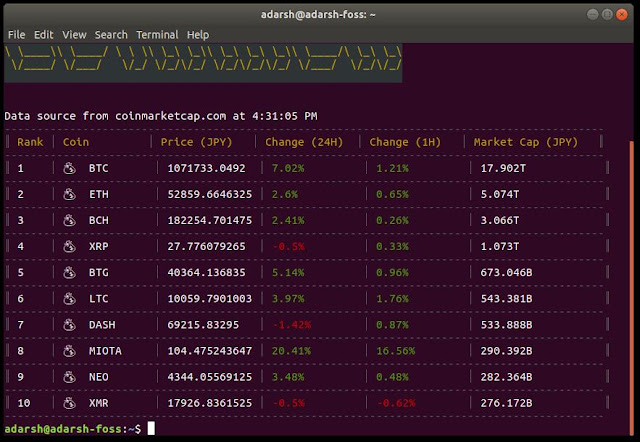Open the Terminal menu
Viewport: 640px width, 442px height.
(x=157, y=35)
